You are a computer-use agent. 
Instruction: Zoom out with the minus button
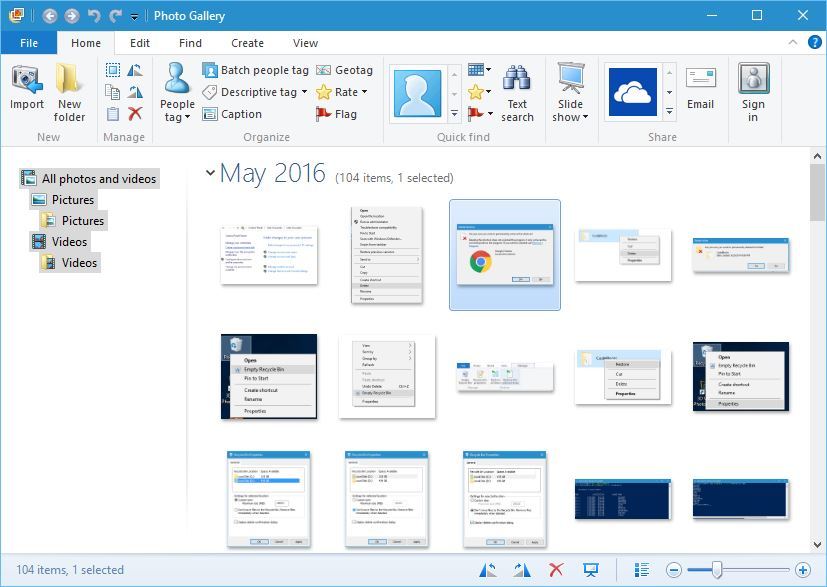[x=674, y=570]
